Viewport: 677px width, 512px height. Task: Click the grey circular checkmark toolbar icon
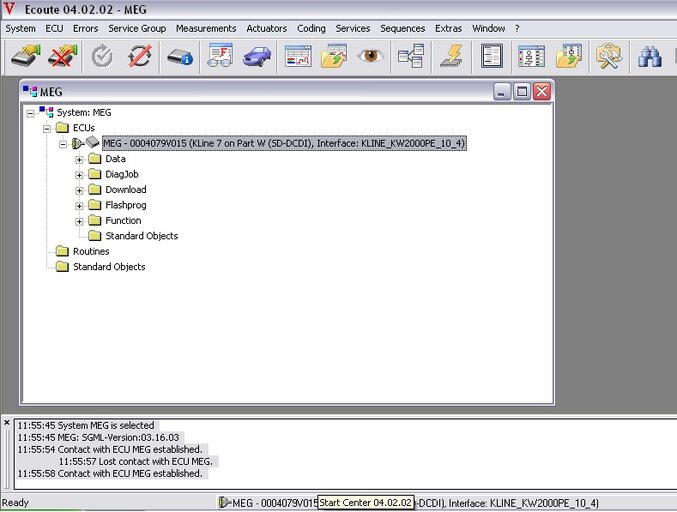pyautogui.click(x=102, y=56)
